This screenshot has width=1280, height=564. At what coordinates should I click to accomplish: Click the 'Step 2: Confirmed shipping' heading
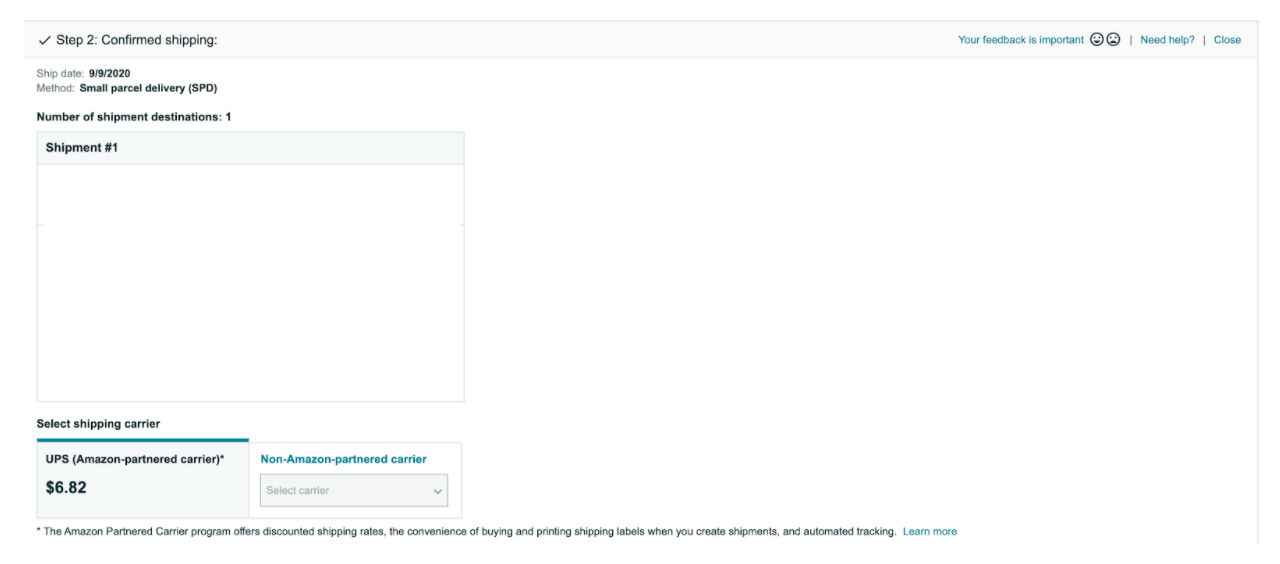click(x=136, y=40)
